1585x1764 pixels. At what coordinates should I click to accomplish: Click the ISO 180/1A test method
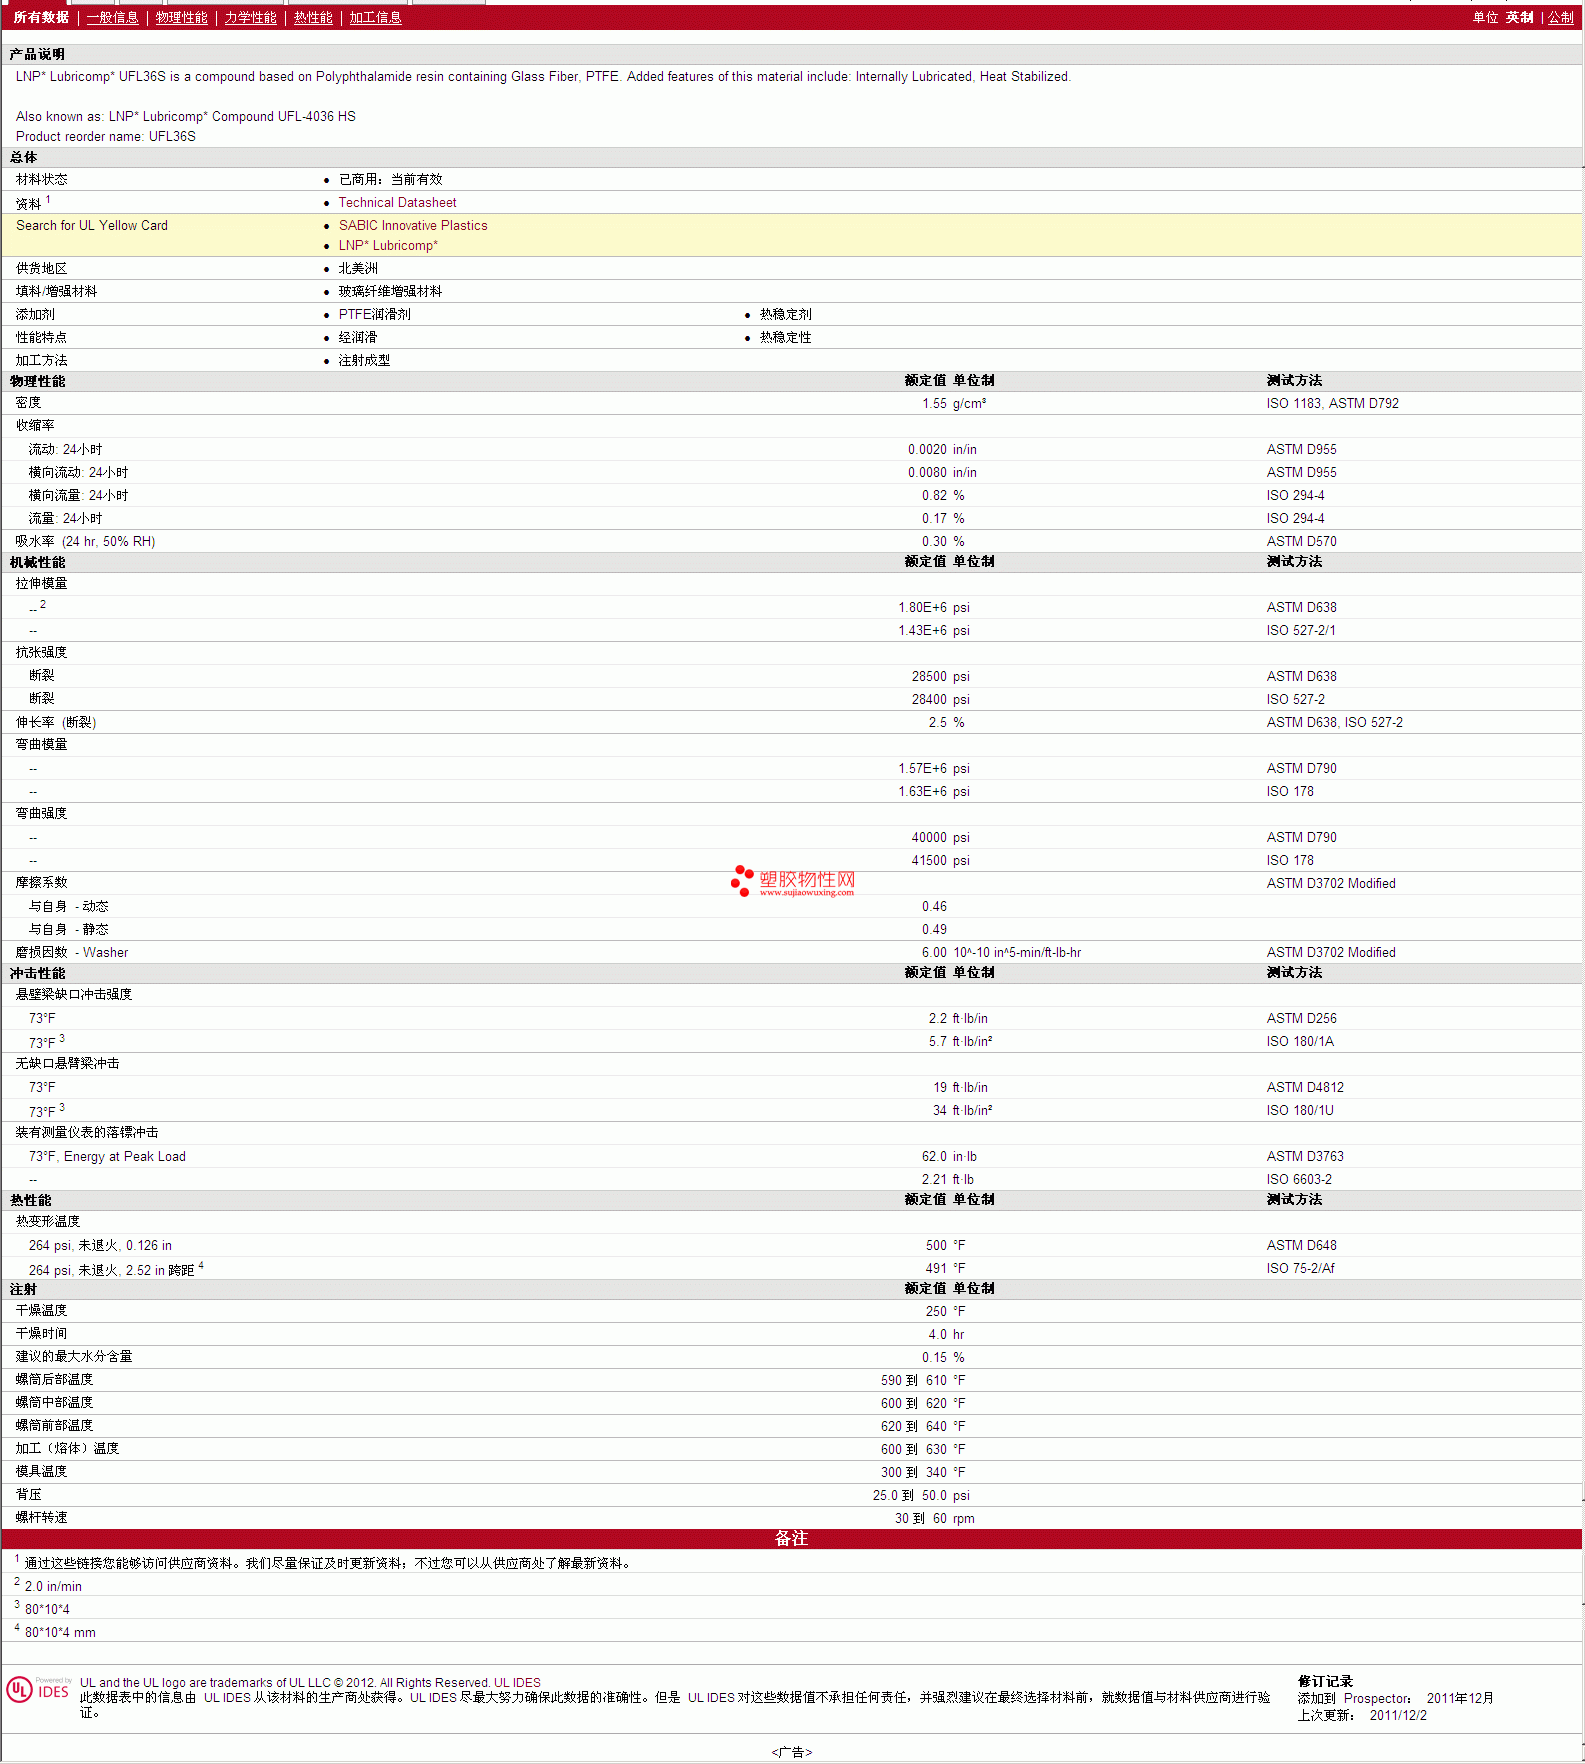(x=1300, y=1042)
